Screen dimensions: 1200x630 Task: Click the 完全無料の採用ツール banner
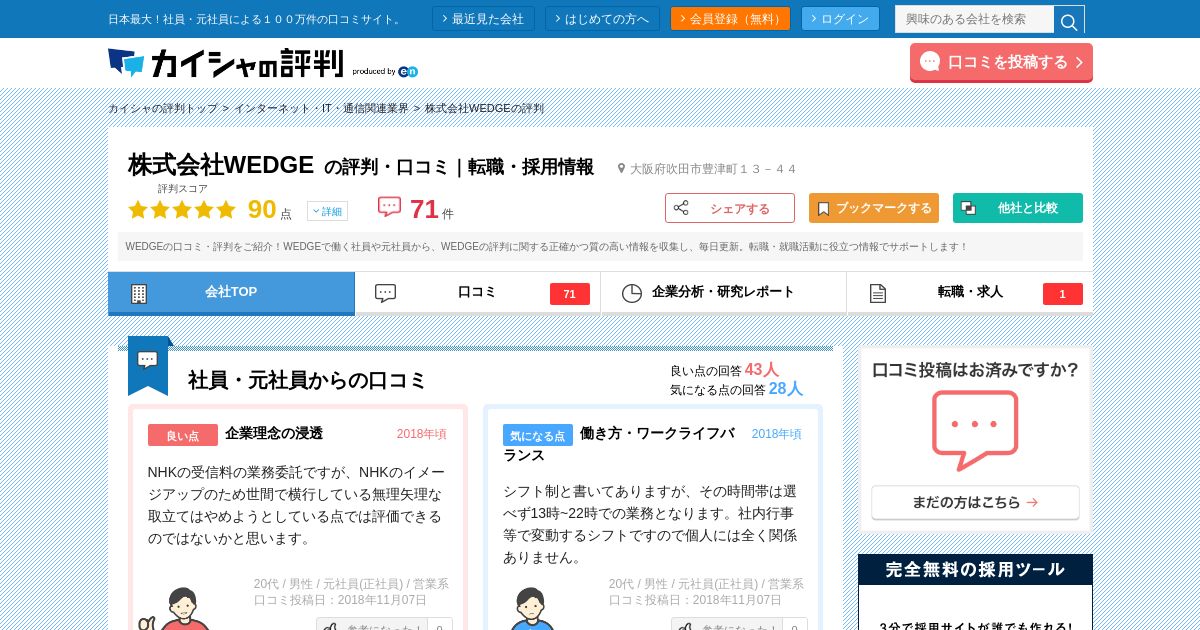[x=975, y=592]
